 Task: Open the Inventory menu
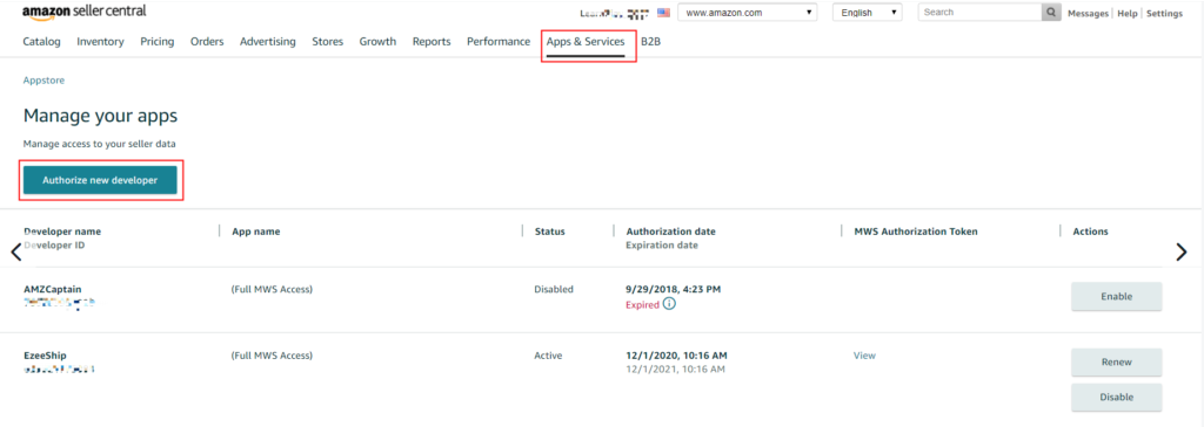(100, 41)
